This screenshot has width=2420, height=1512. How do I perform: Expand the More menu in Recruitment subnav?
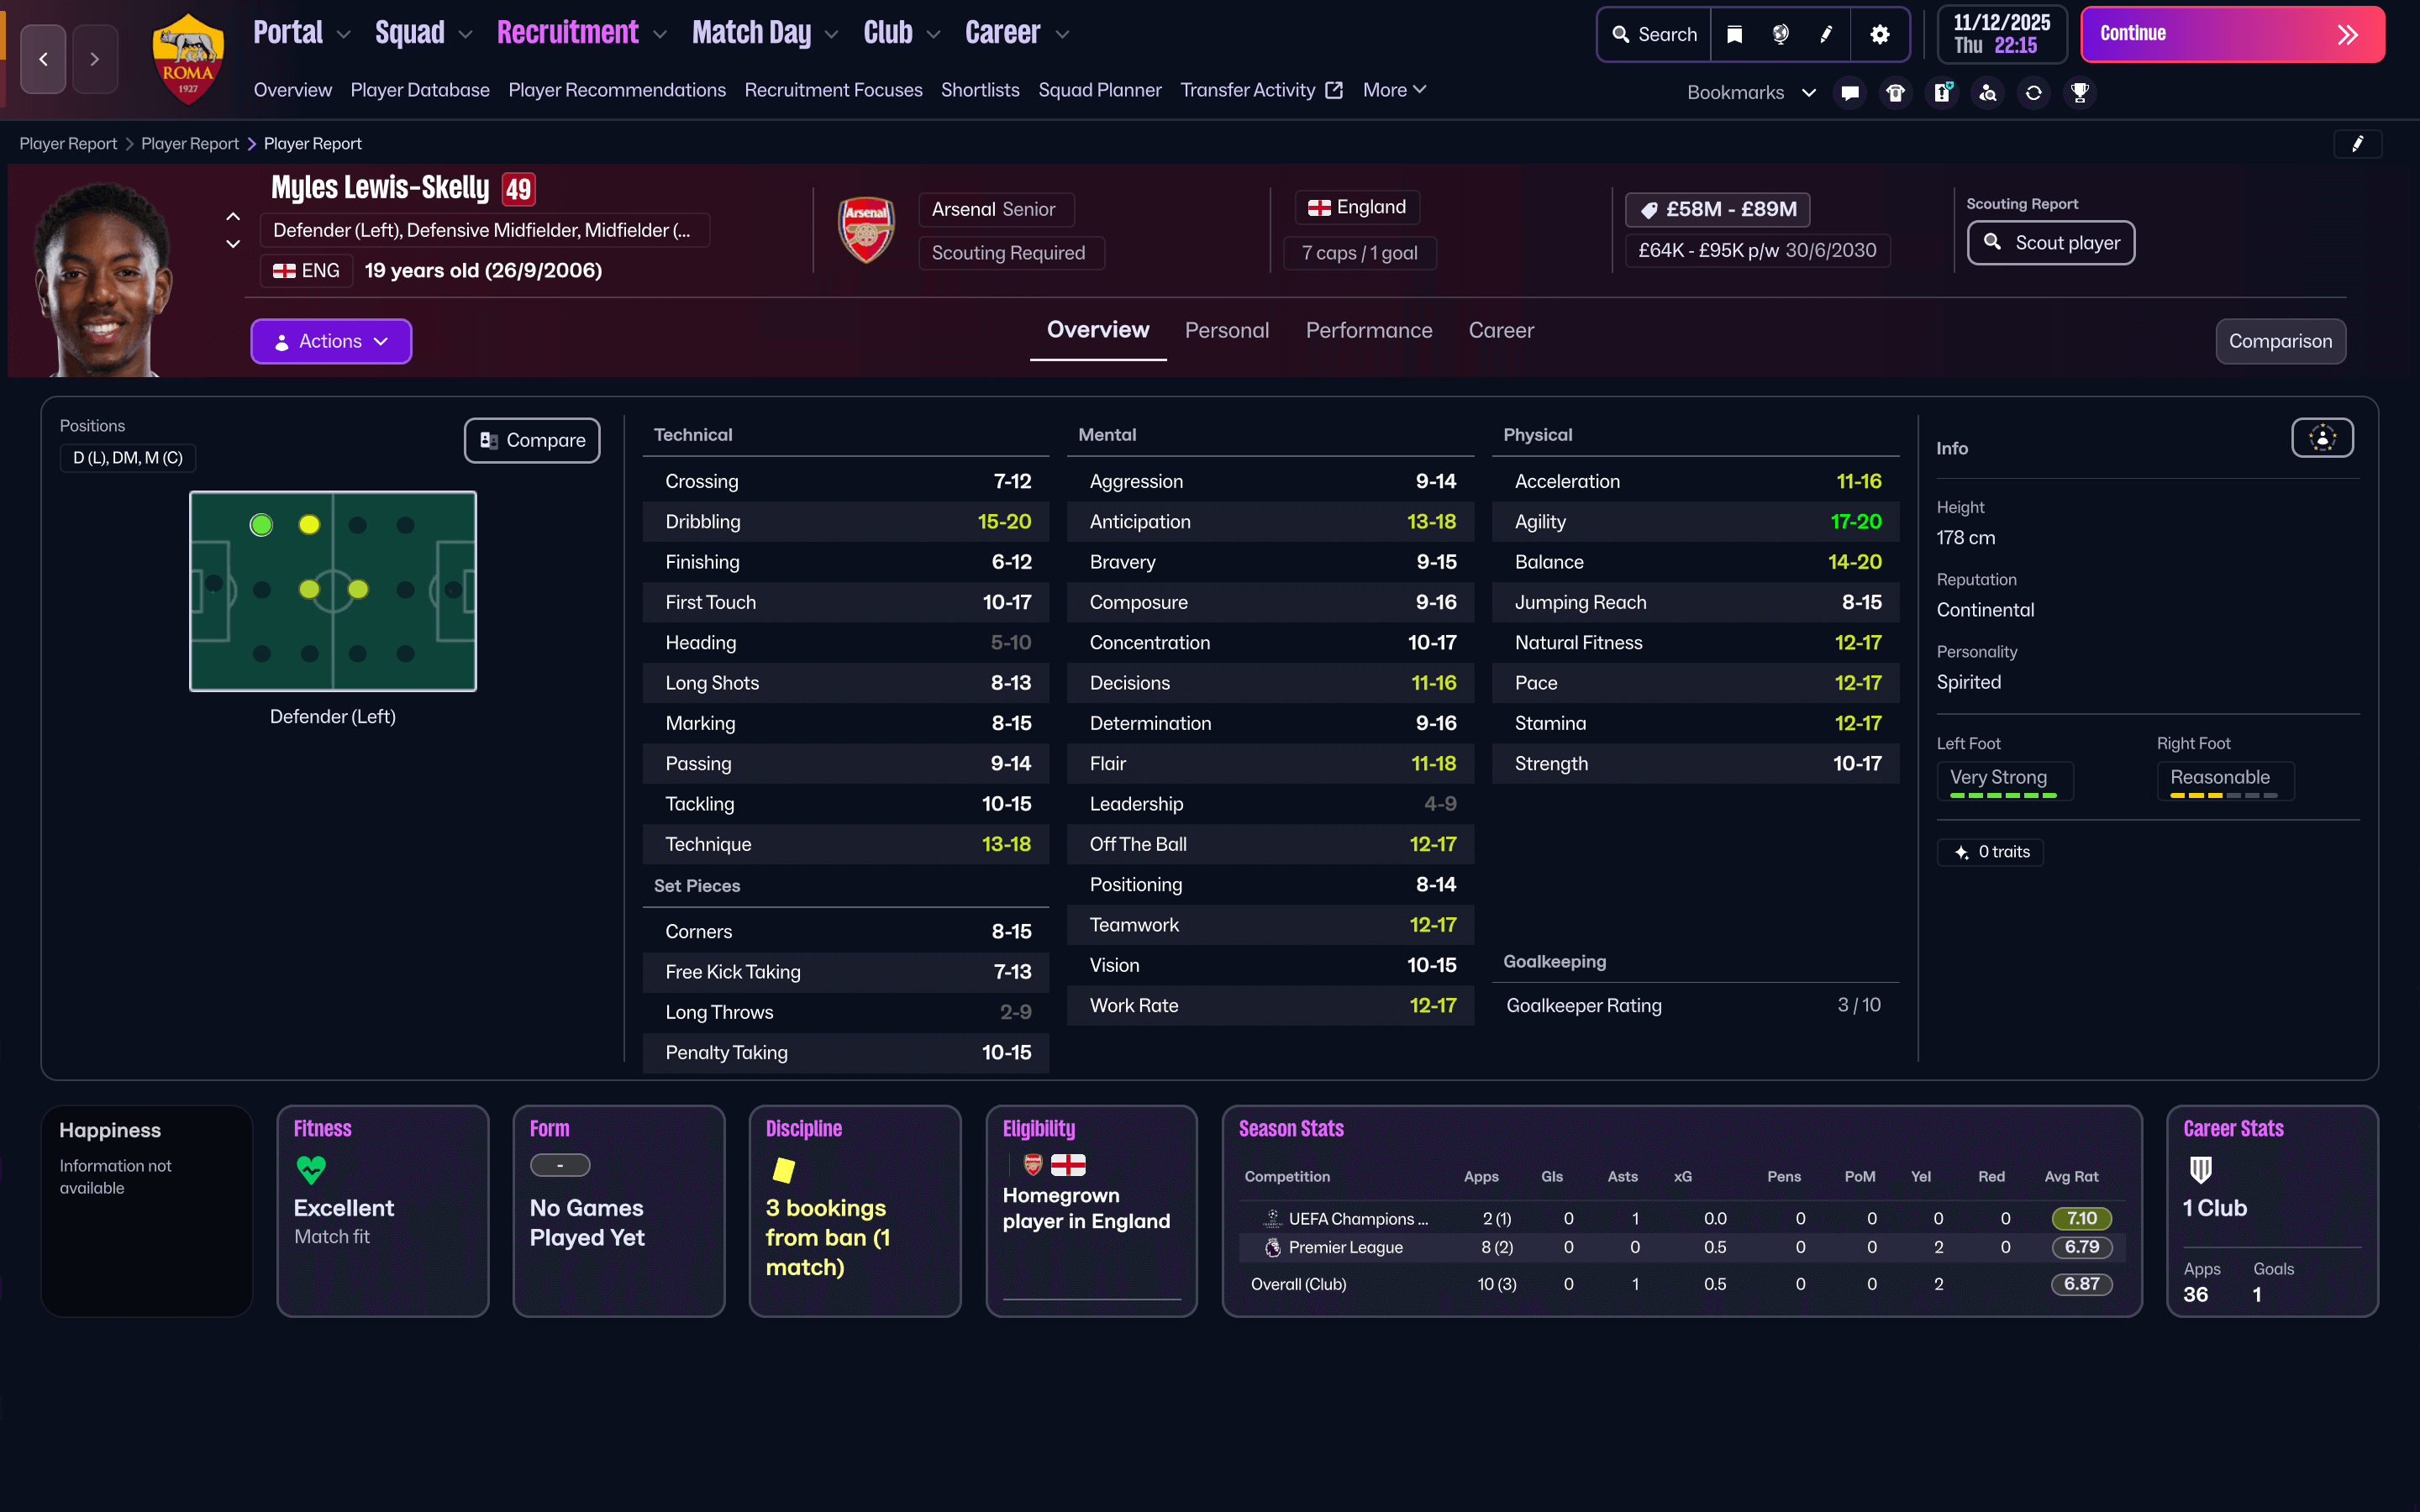point(1394,90)
